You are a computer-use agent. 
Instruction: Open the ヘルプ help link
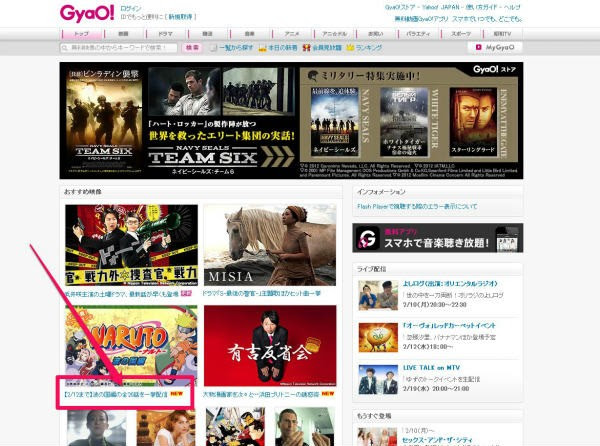coord(512,7)
